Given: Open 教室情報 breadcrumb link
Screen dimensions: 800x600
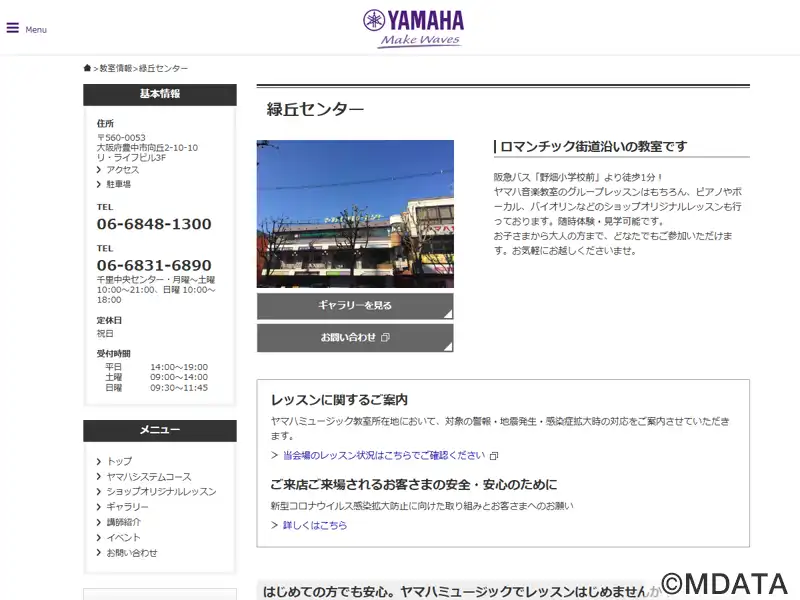Looking at the screenshot, I should [116, 68].
